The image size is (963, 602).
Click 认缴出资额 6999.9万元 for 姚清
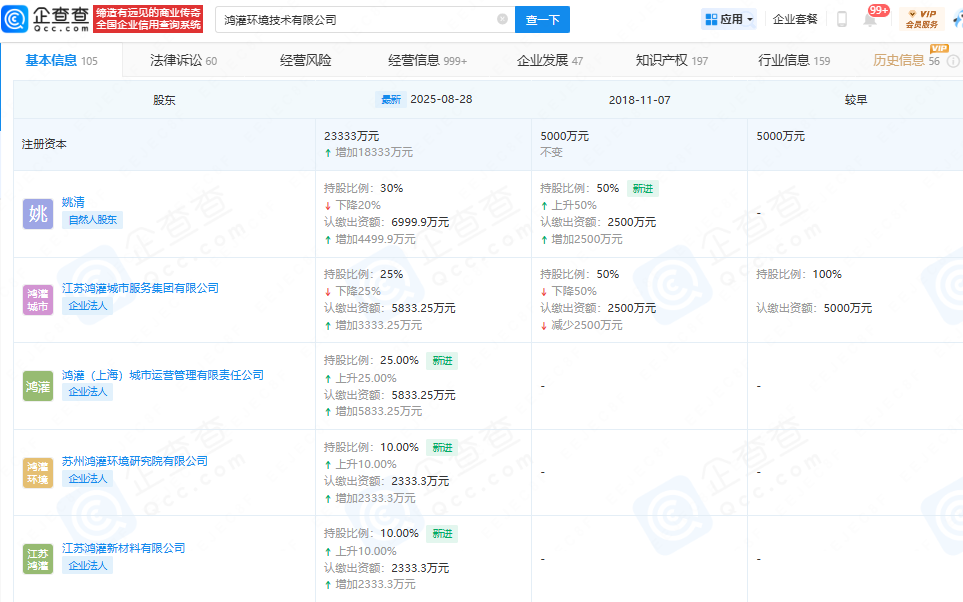[x=386, y=222]
